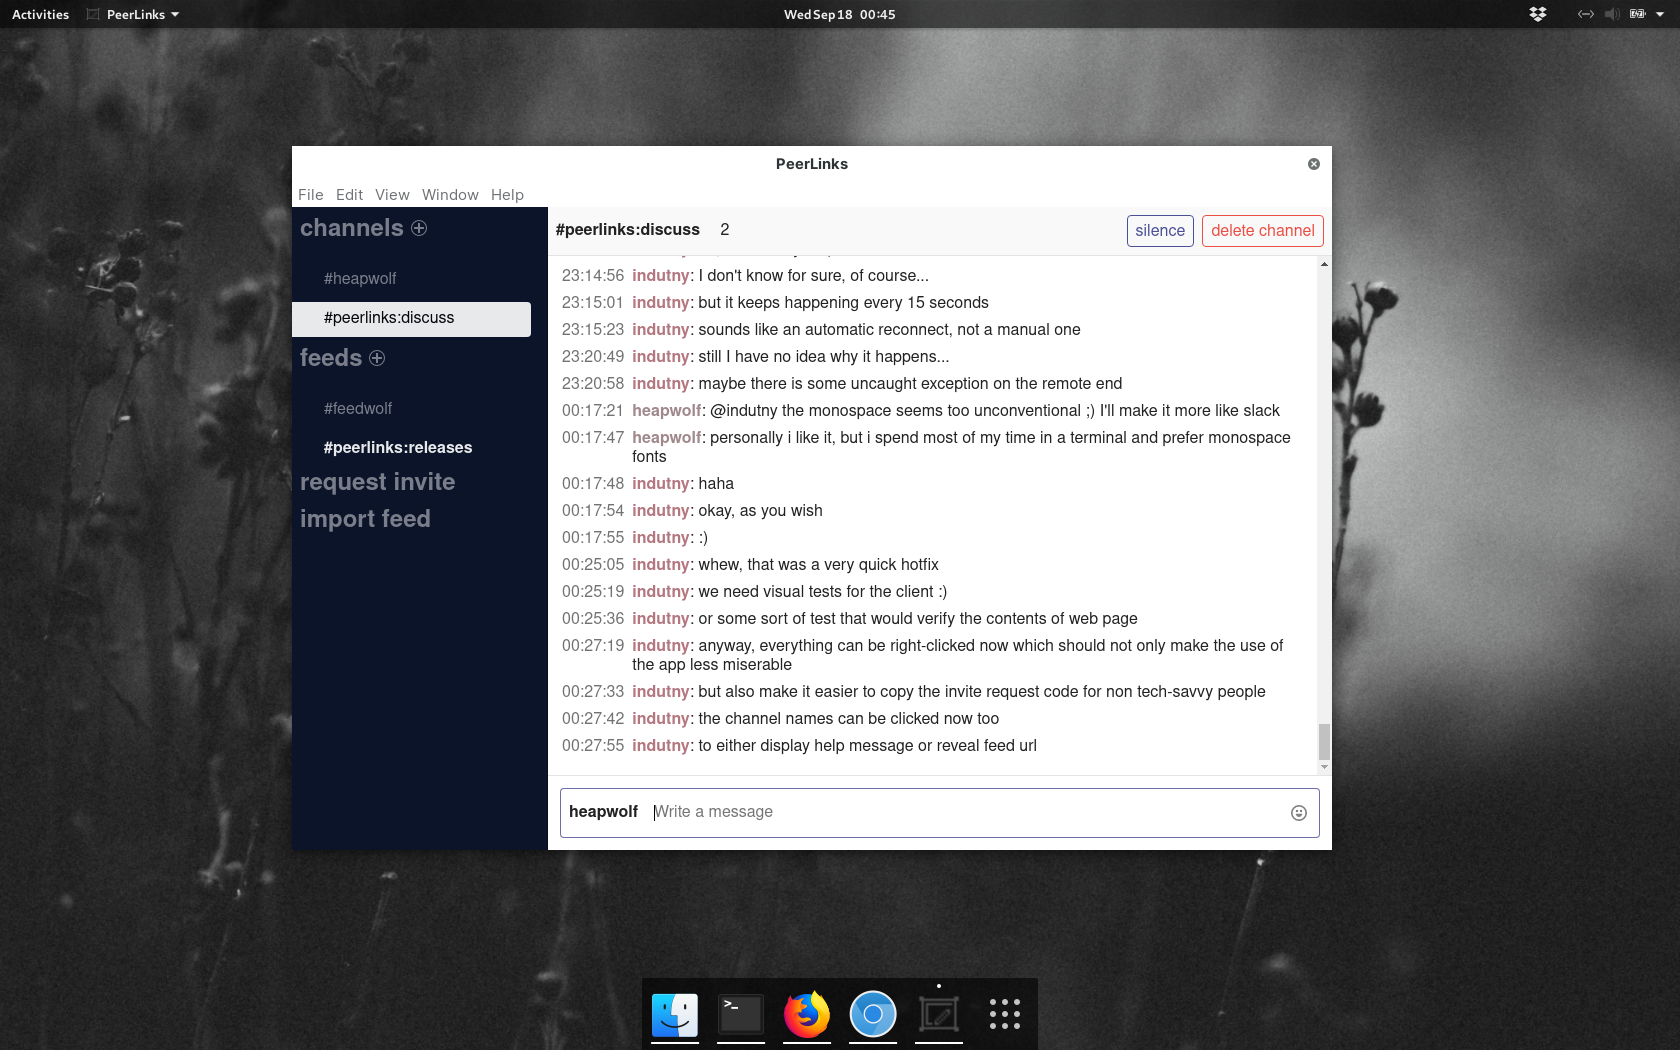Click the member count 2 in header
Image resolution: width=1680 pixels, height=1050 pixels.
point(725,230)
